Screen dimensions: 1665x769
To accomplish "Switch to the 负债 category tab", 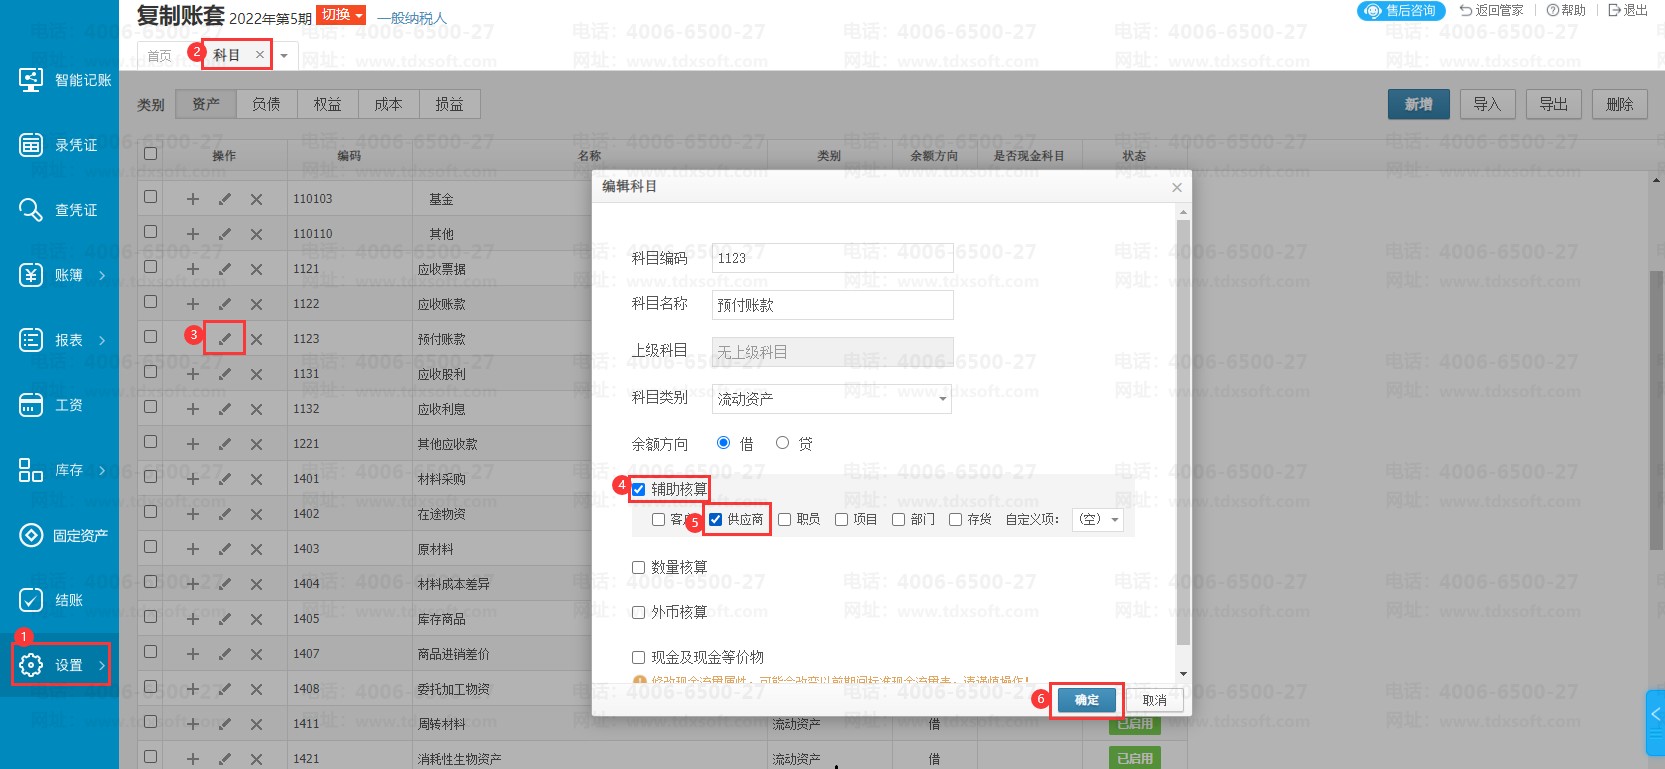I will 266,104.
